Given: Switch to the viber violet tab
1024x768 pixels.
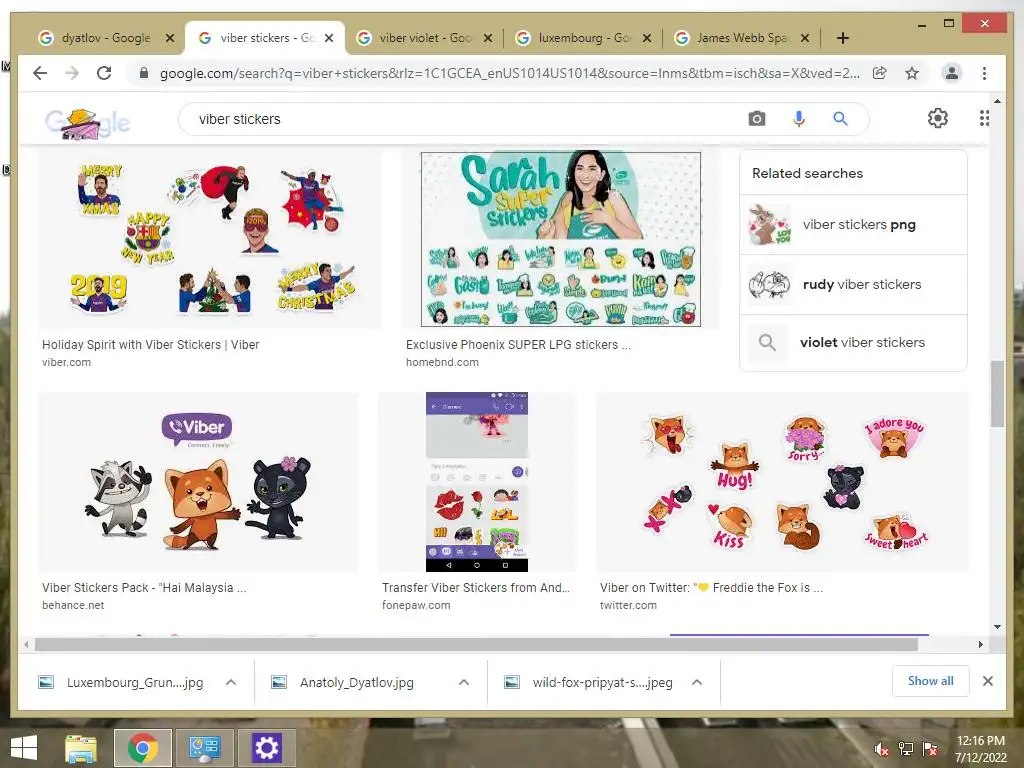Looking at the screenshot, I should [x=424, y=38].
